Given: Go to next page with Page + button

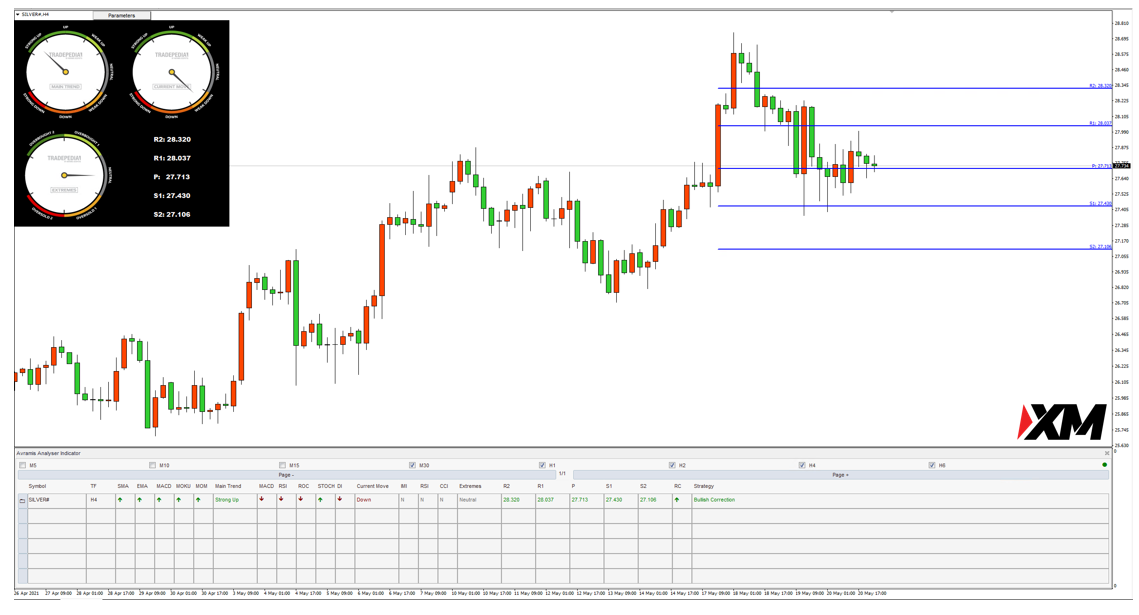Looking at the screenshot, I should (840, 475).
